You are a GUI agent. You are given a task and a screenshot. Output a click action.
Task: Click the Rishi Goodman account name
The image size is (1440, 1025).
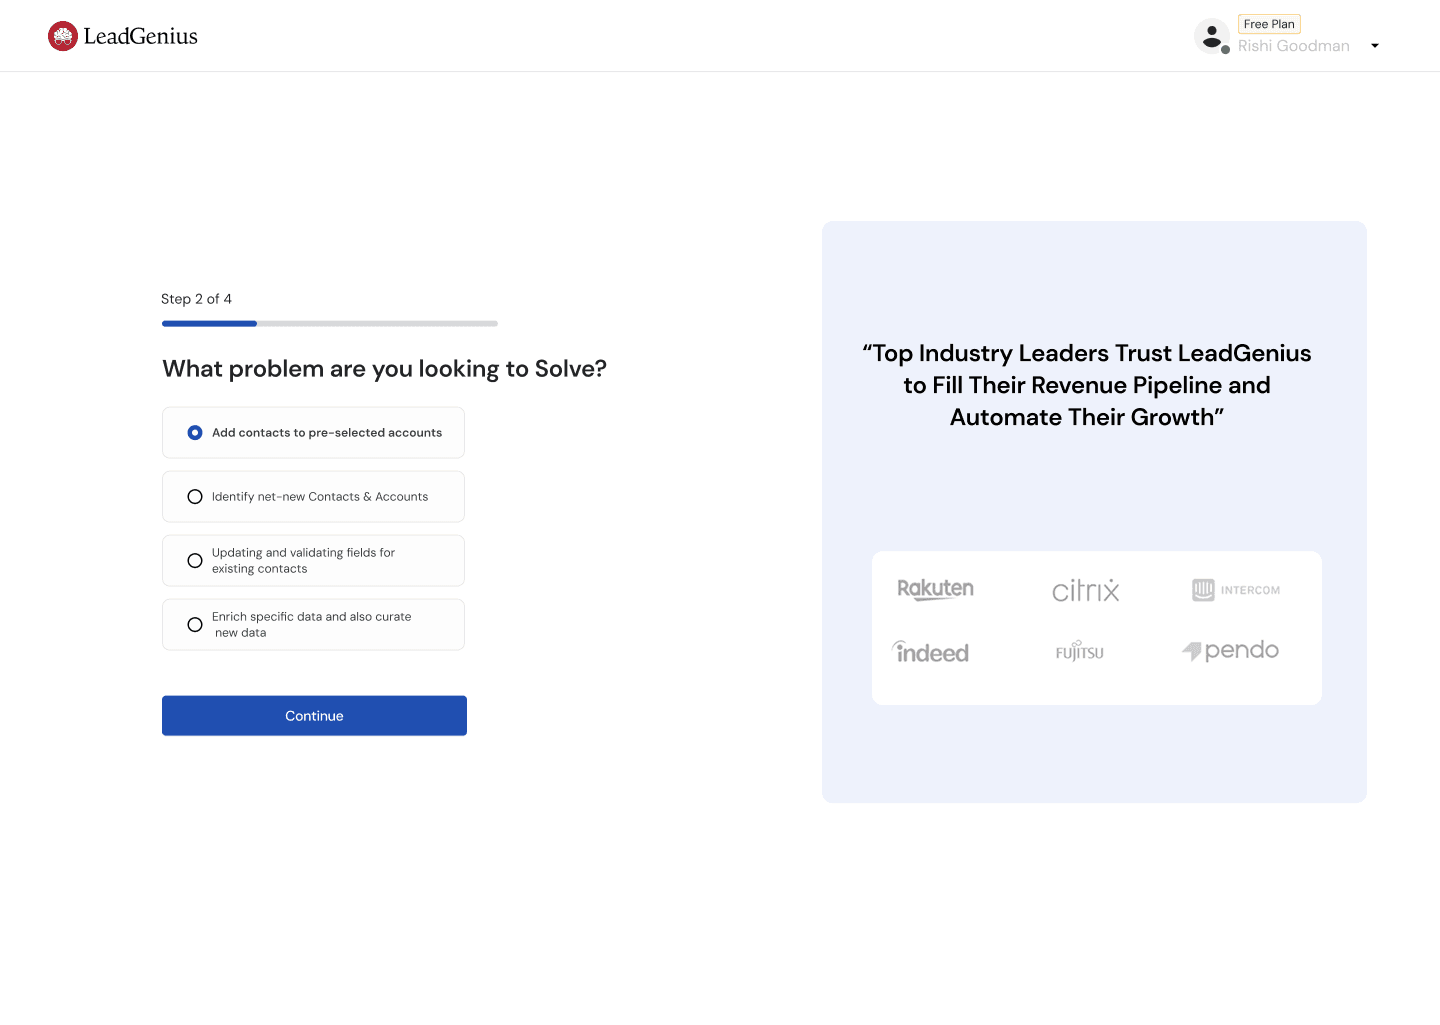click(1294, 46)
